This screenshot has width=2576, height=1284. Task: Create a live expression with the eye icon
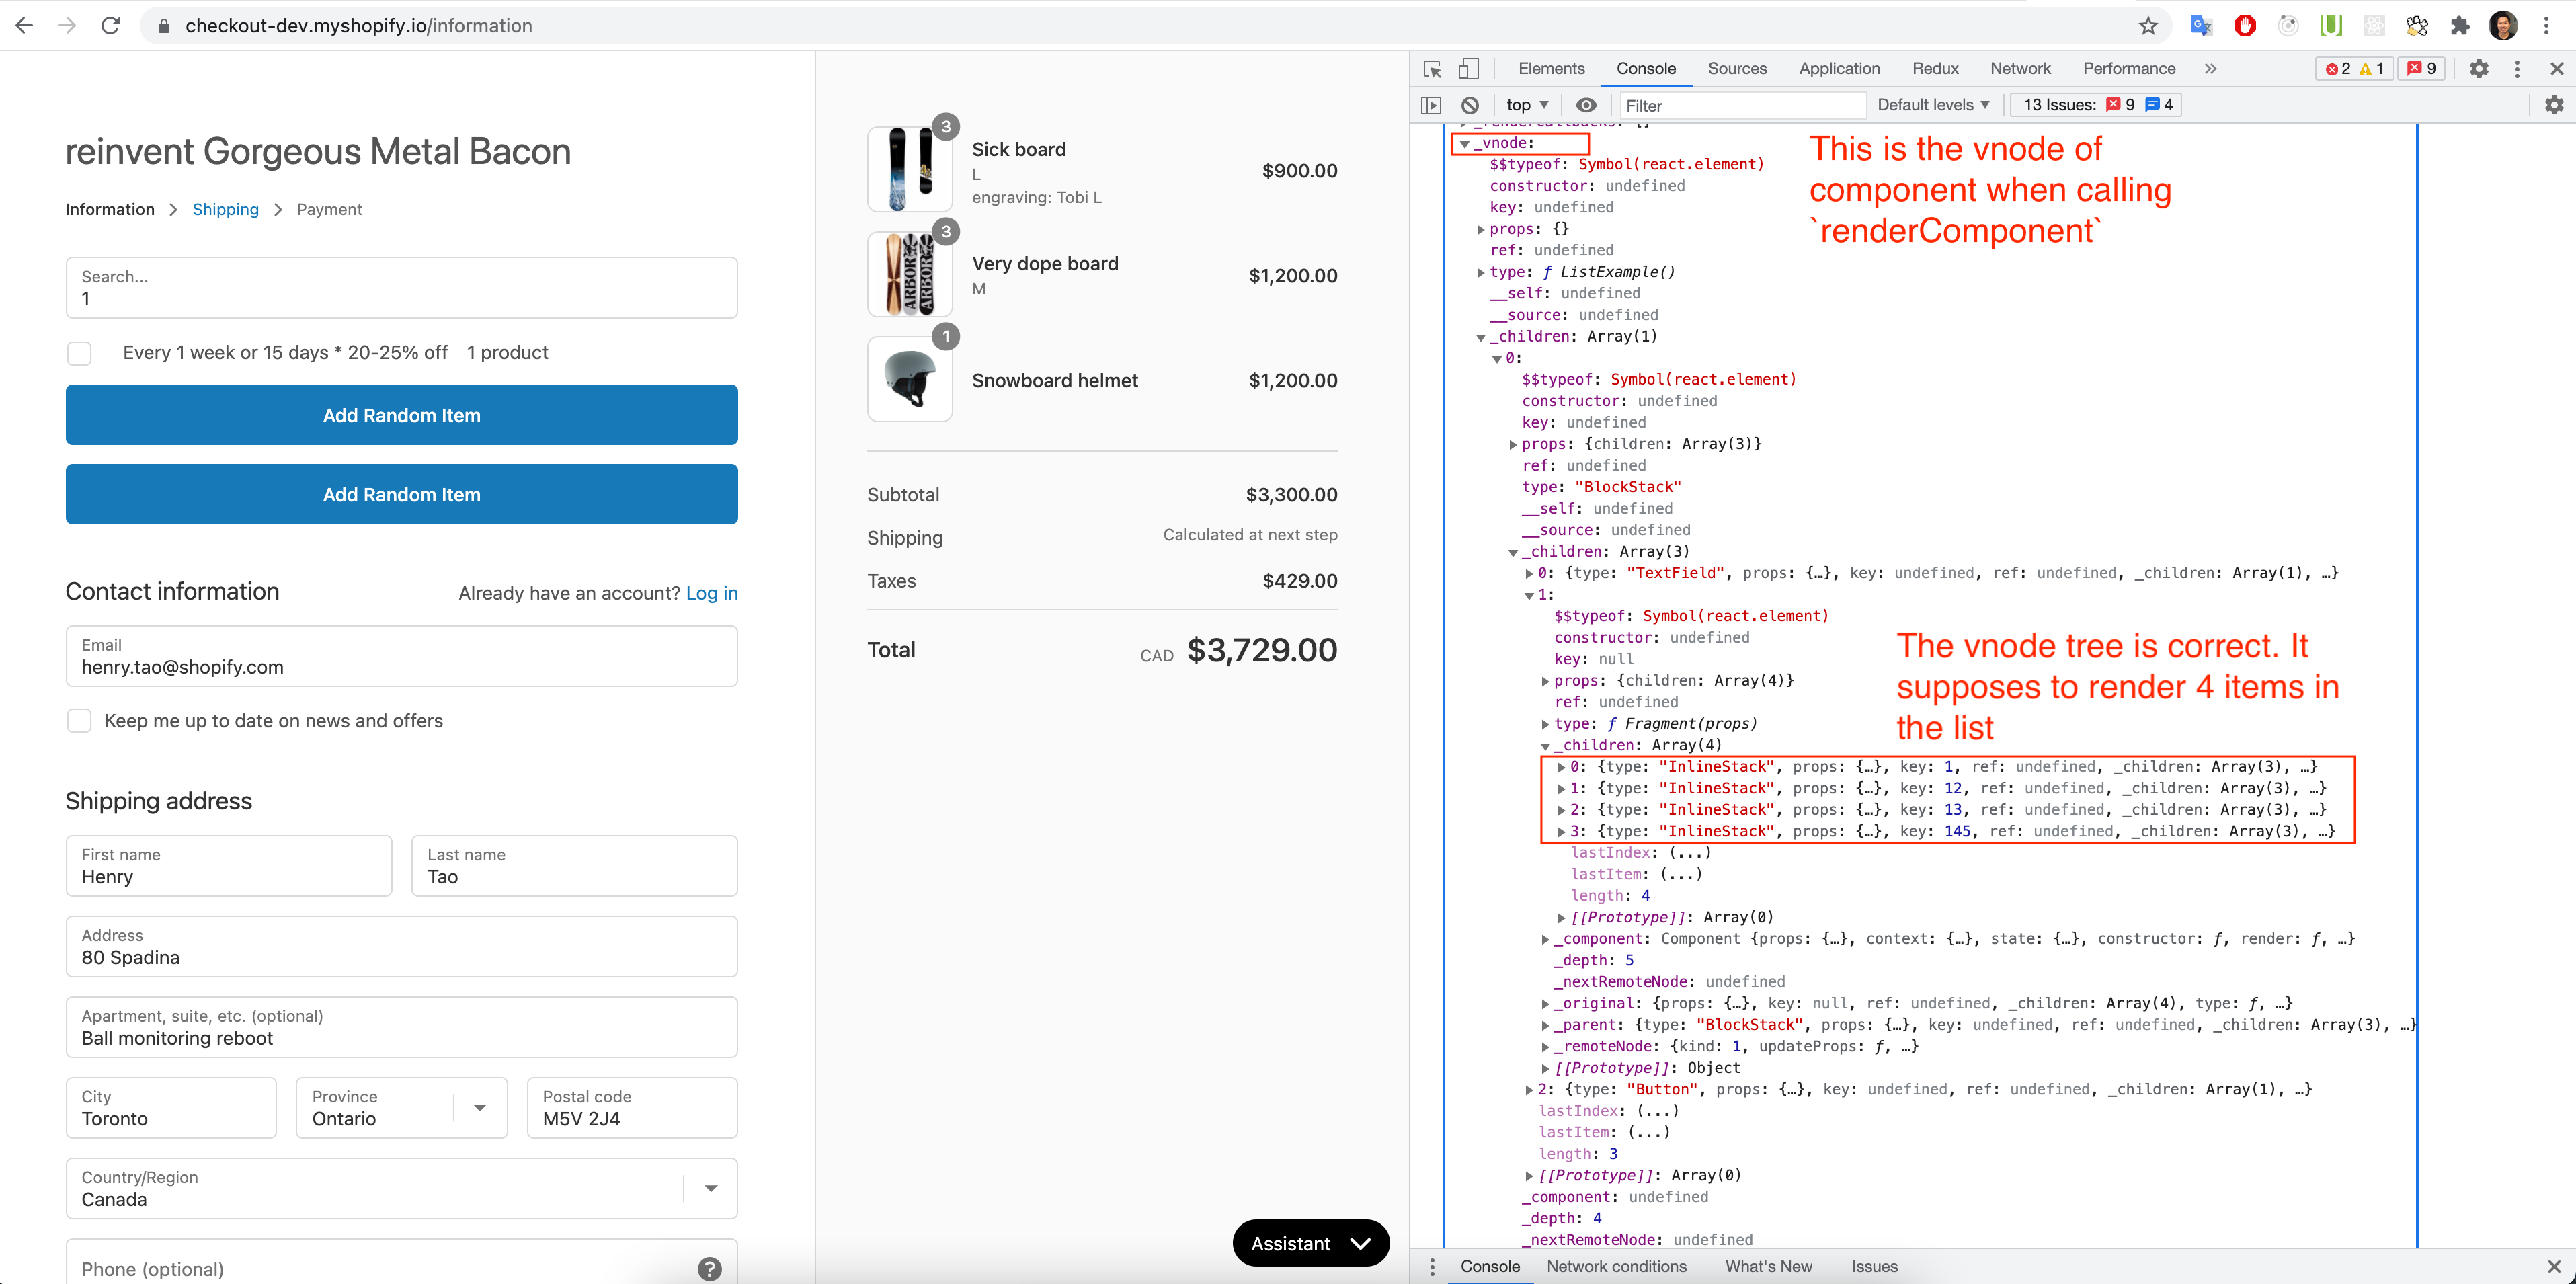(1587, 105)
